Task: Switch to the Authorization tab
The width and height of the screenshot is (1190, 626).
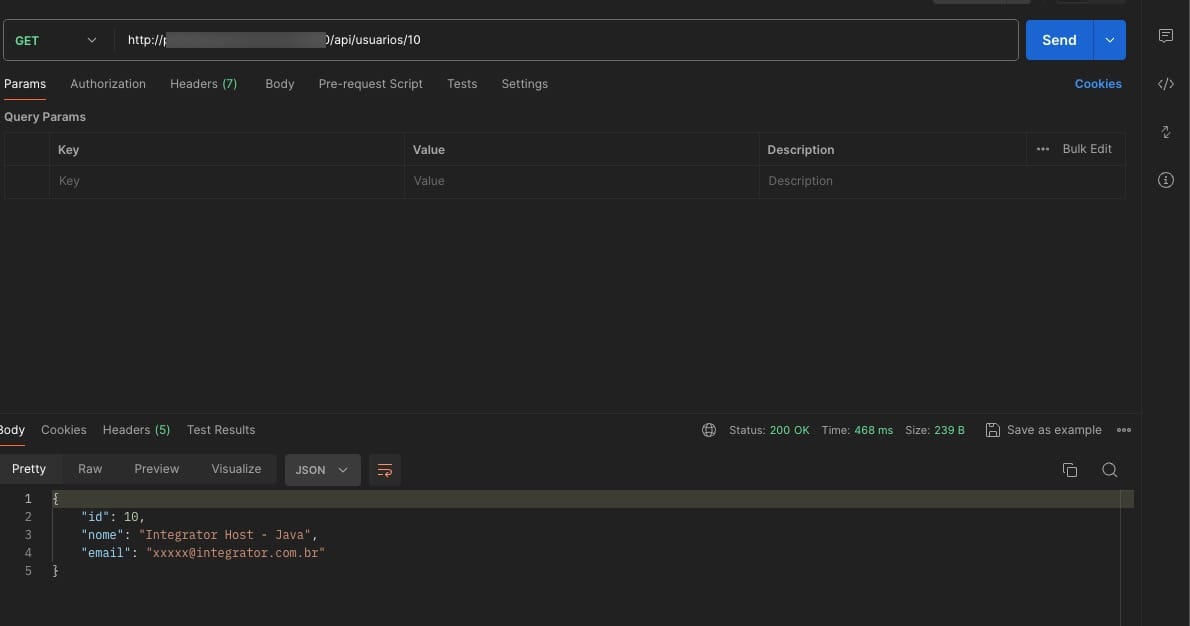Action: click(108, 84)
